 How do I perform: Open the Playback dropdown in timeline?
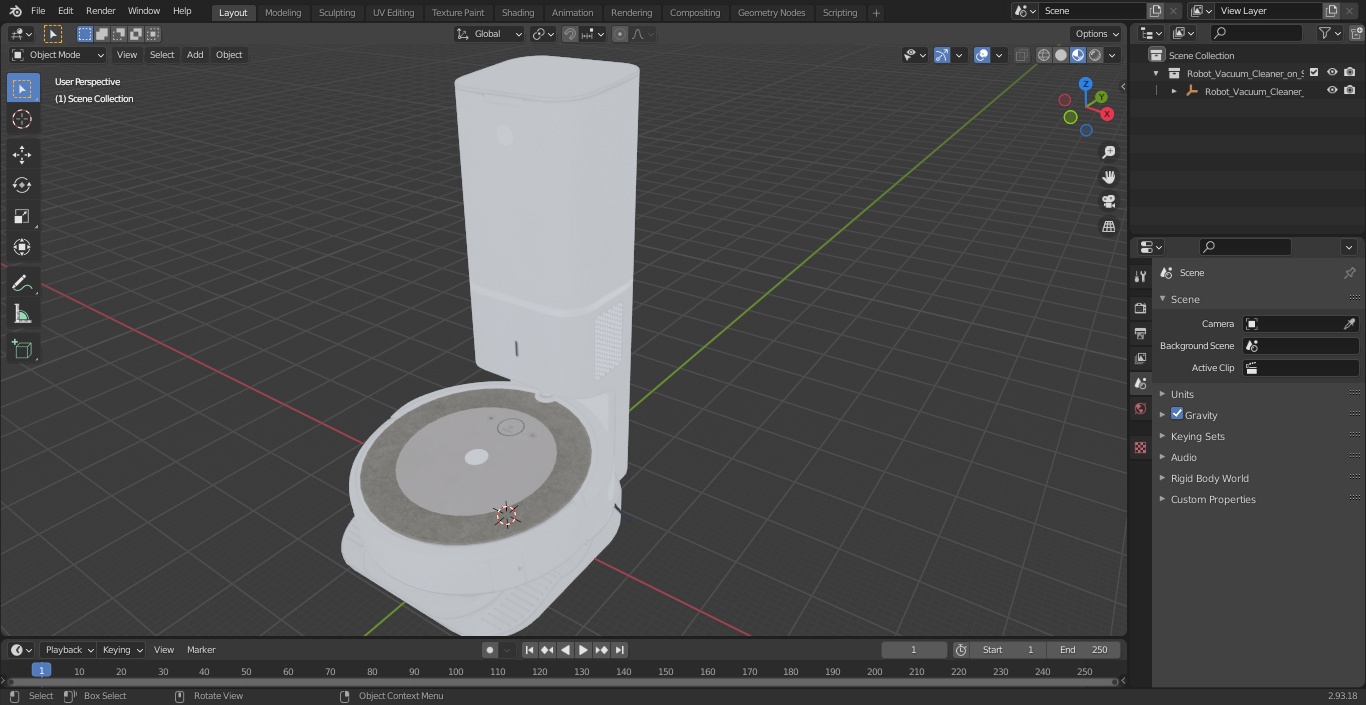tap(69, 650)
